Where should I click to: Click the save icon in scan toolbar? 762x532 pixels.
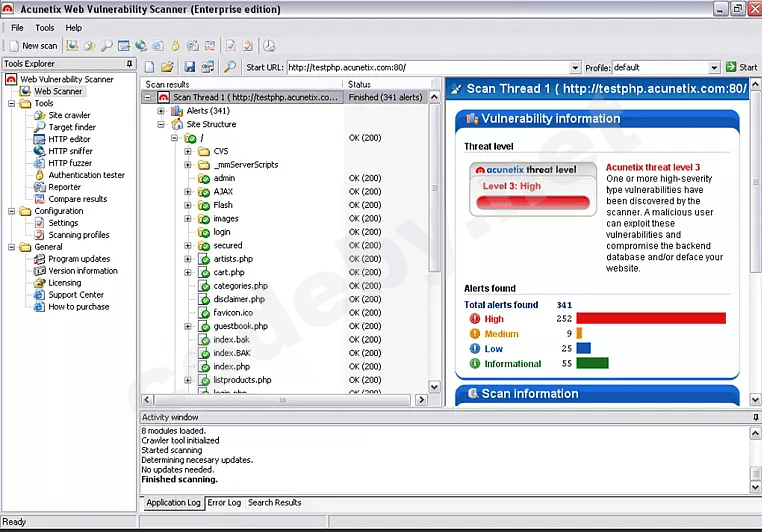189,67
